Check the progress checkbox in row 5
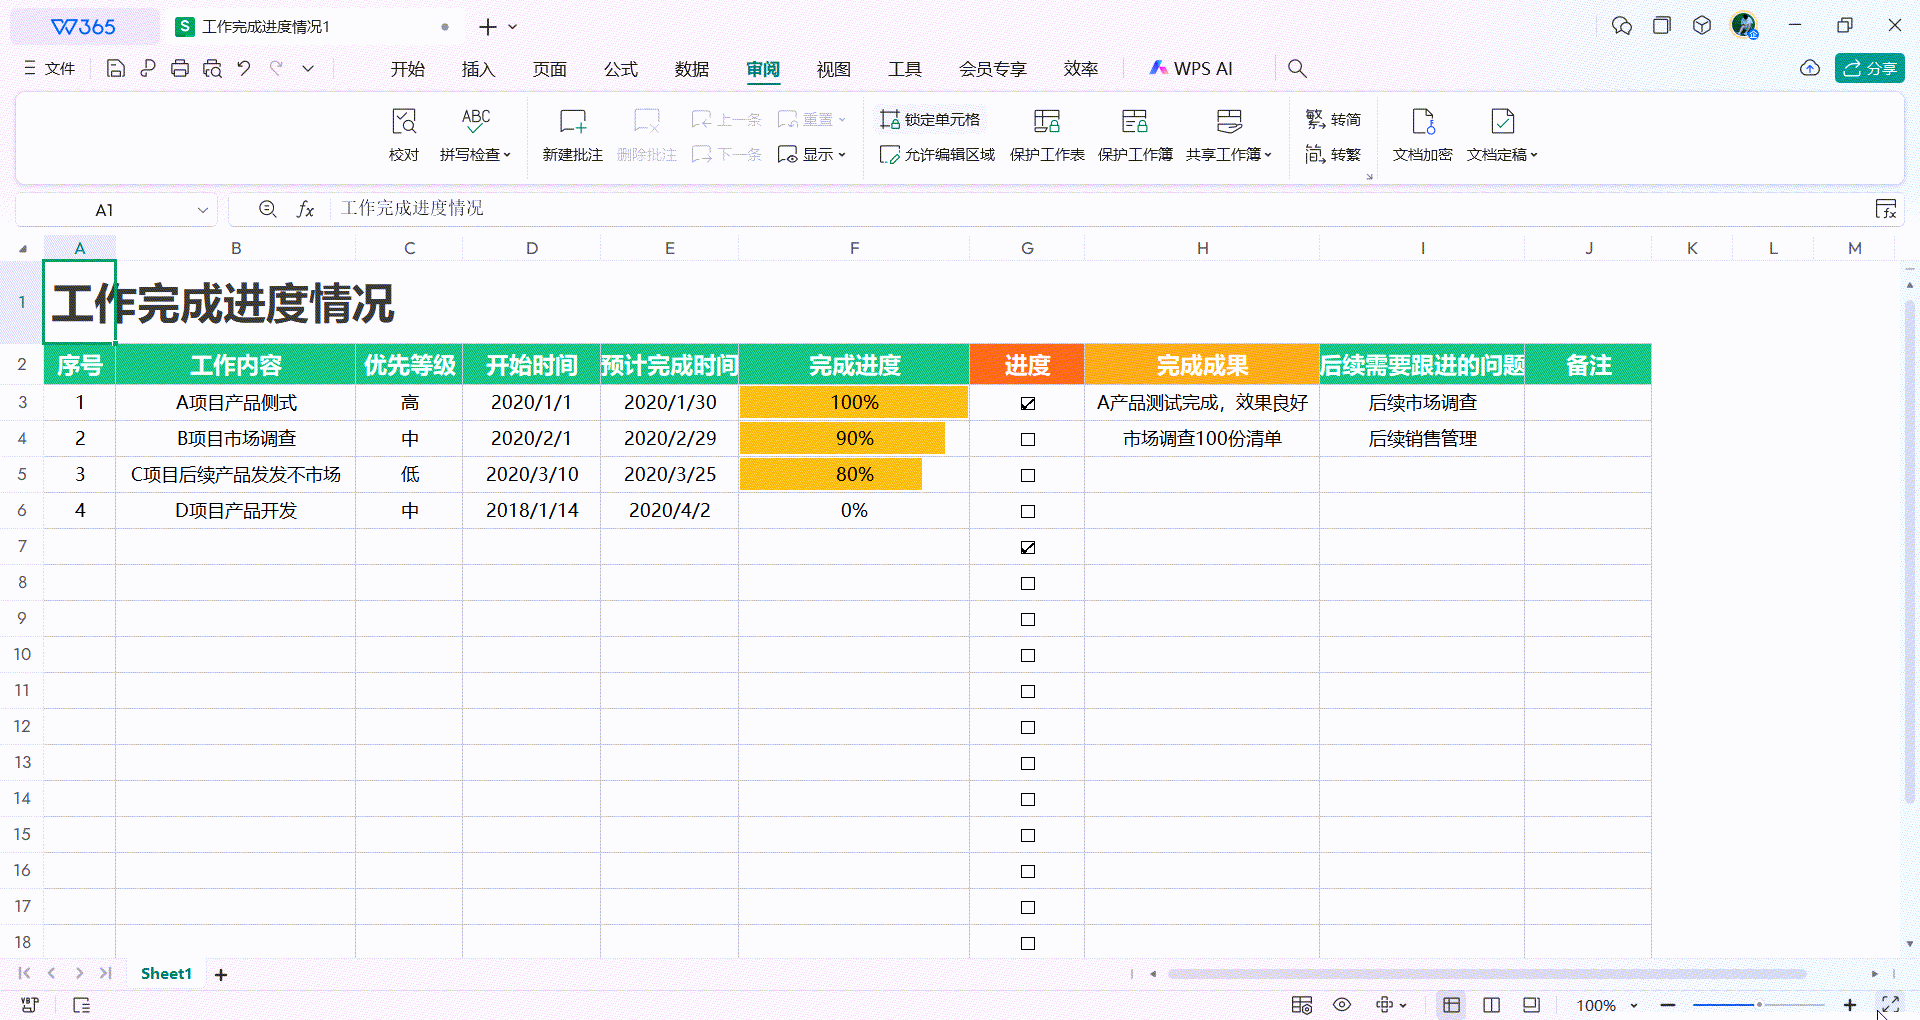Screen dimensions: 1920x1020 (1027, 475)
